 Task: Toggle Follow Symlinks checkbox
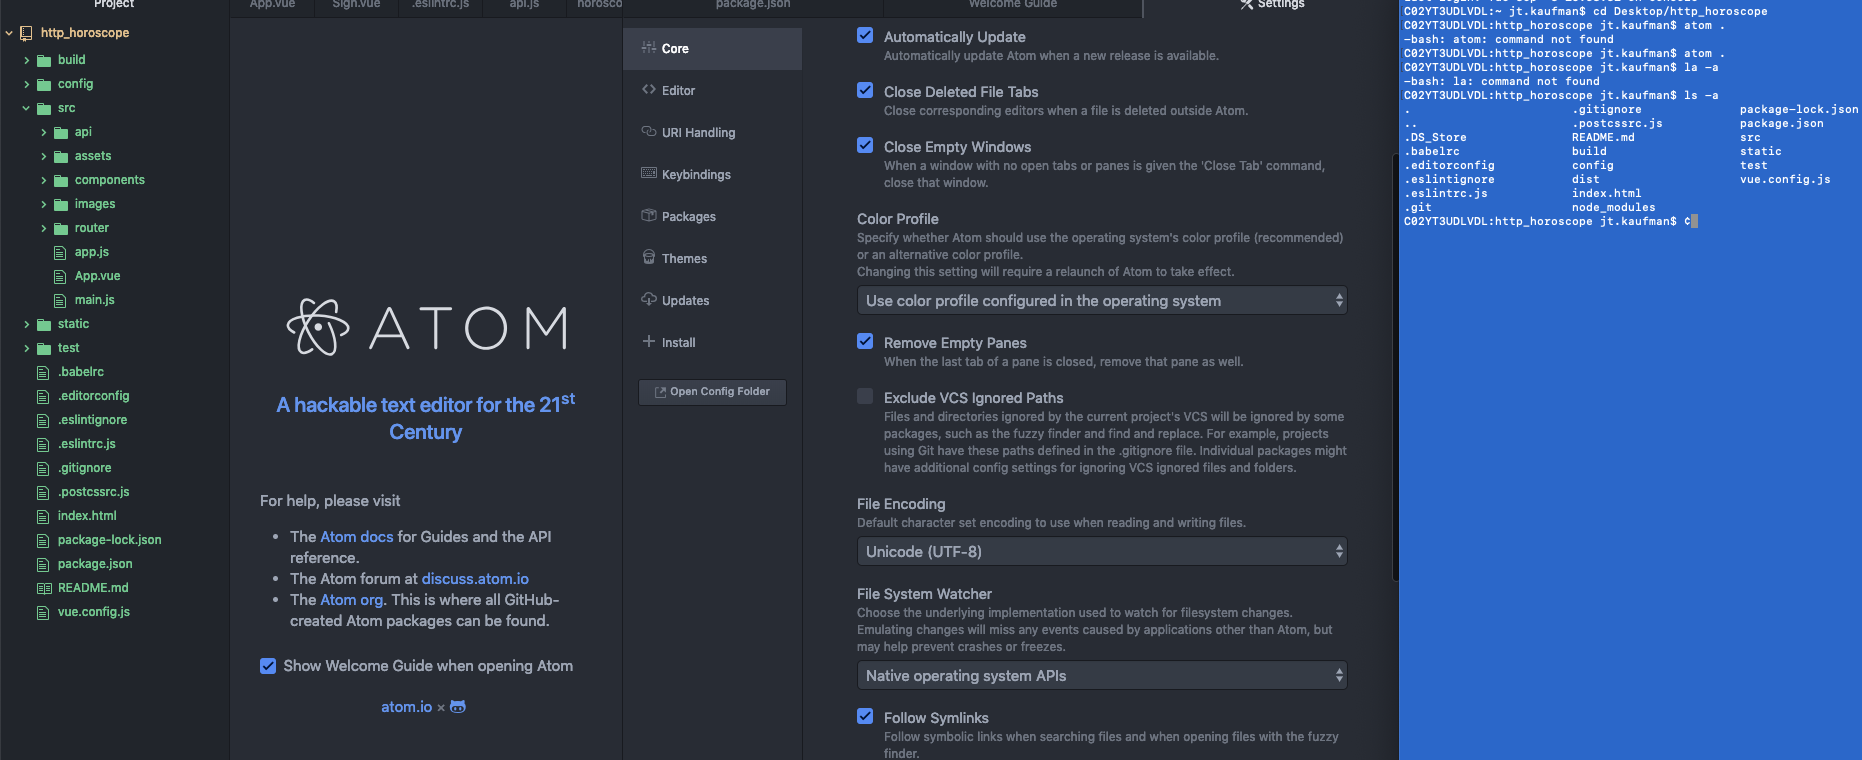pos(865,717)
